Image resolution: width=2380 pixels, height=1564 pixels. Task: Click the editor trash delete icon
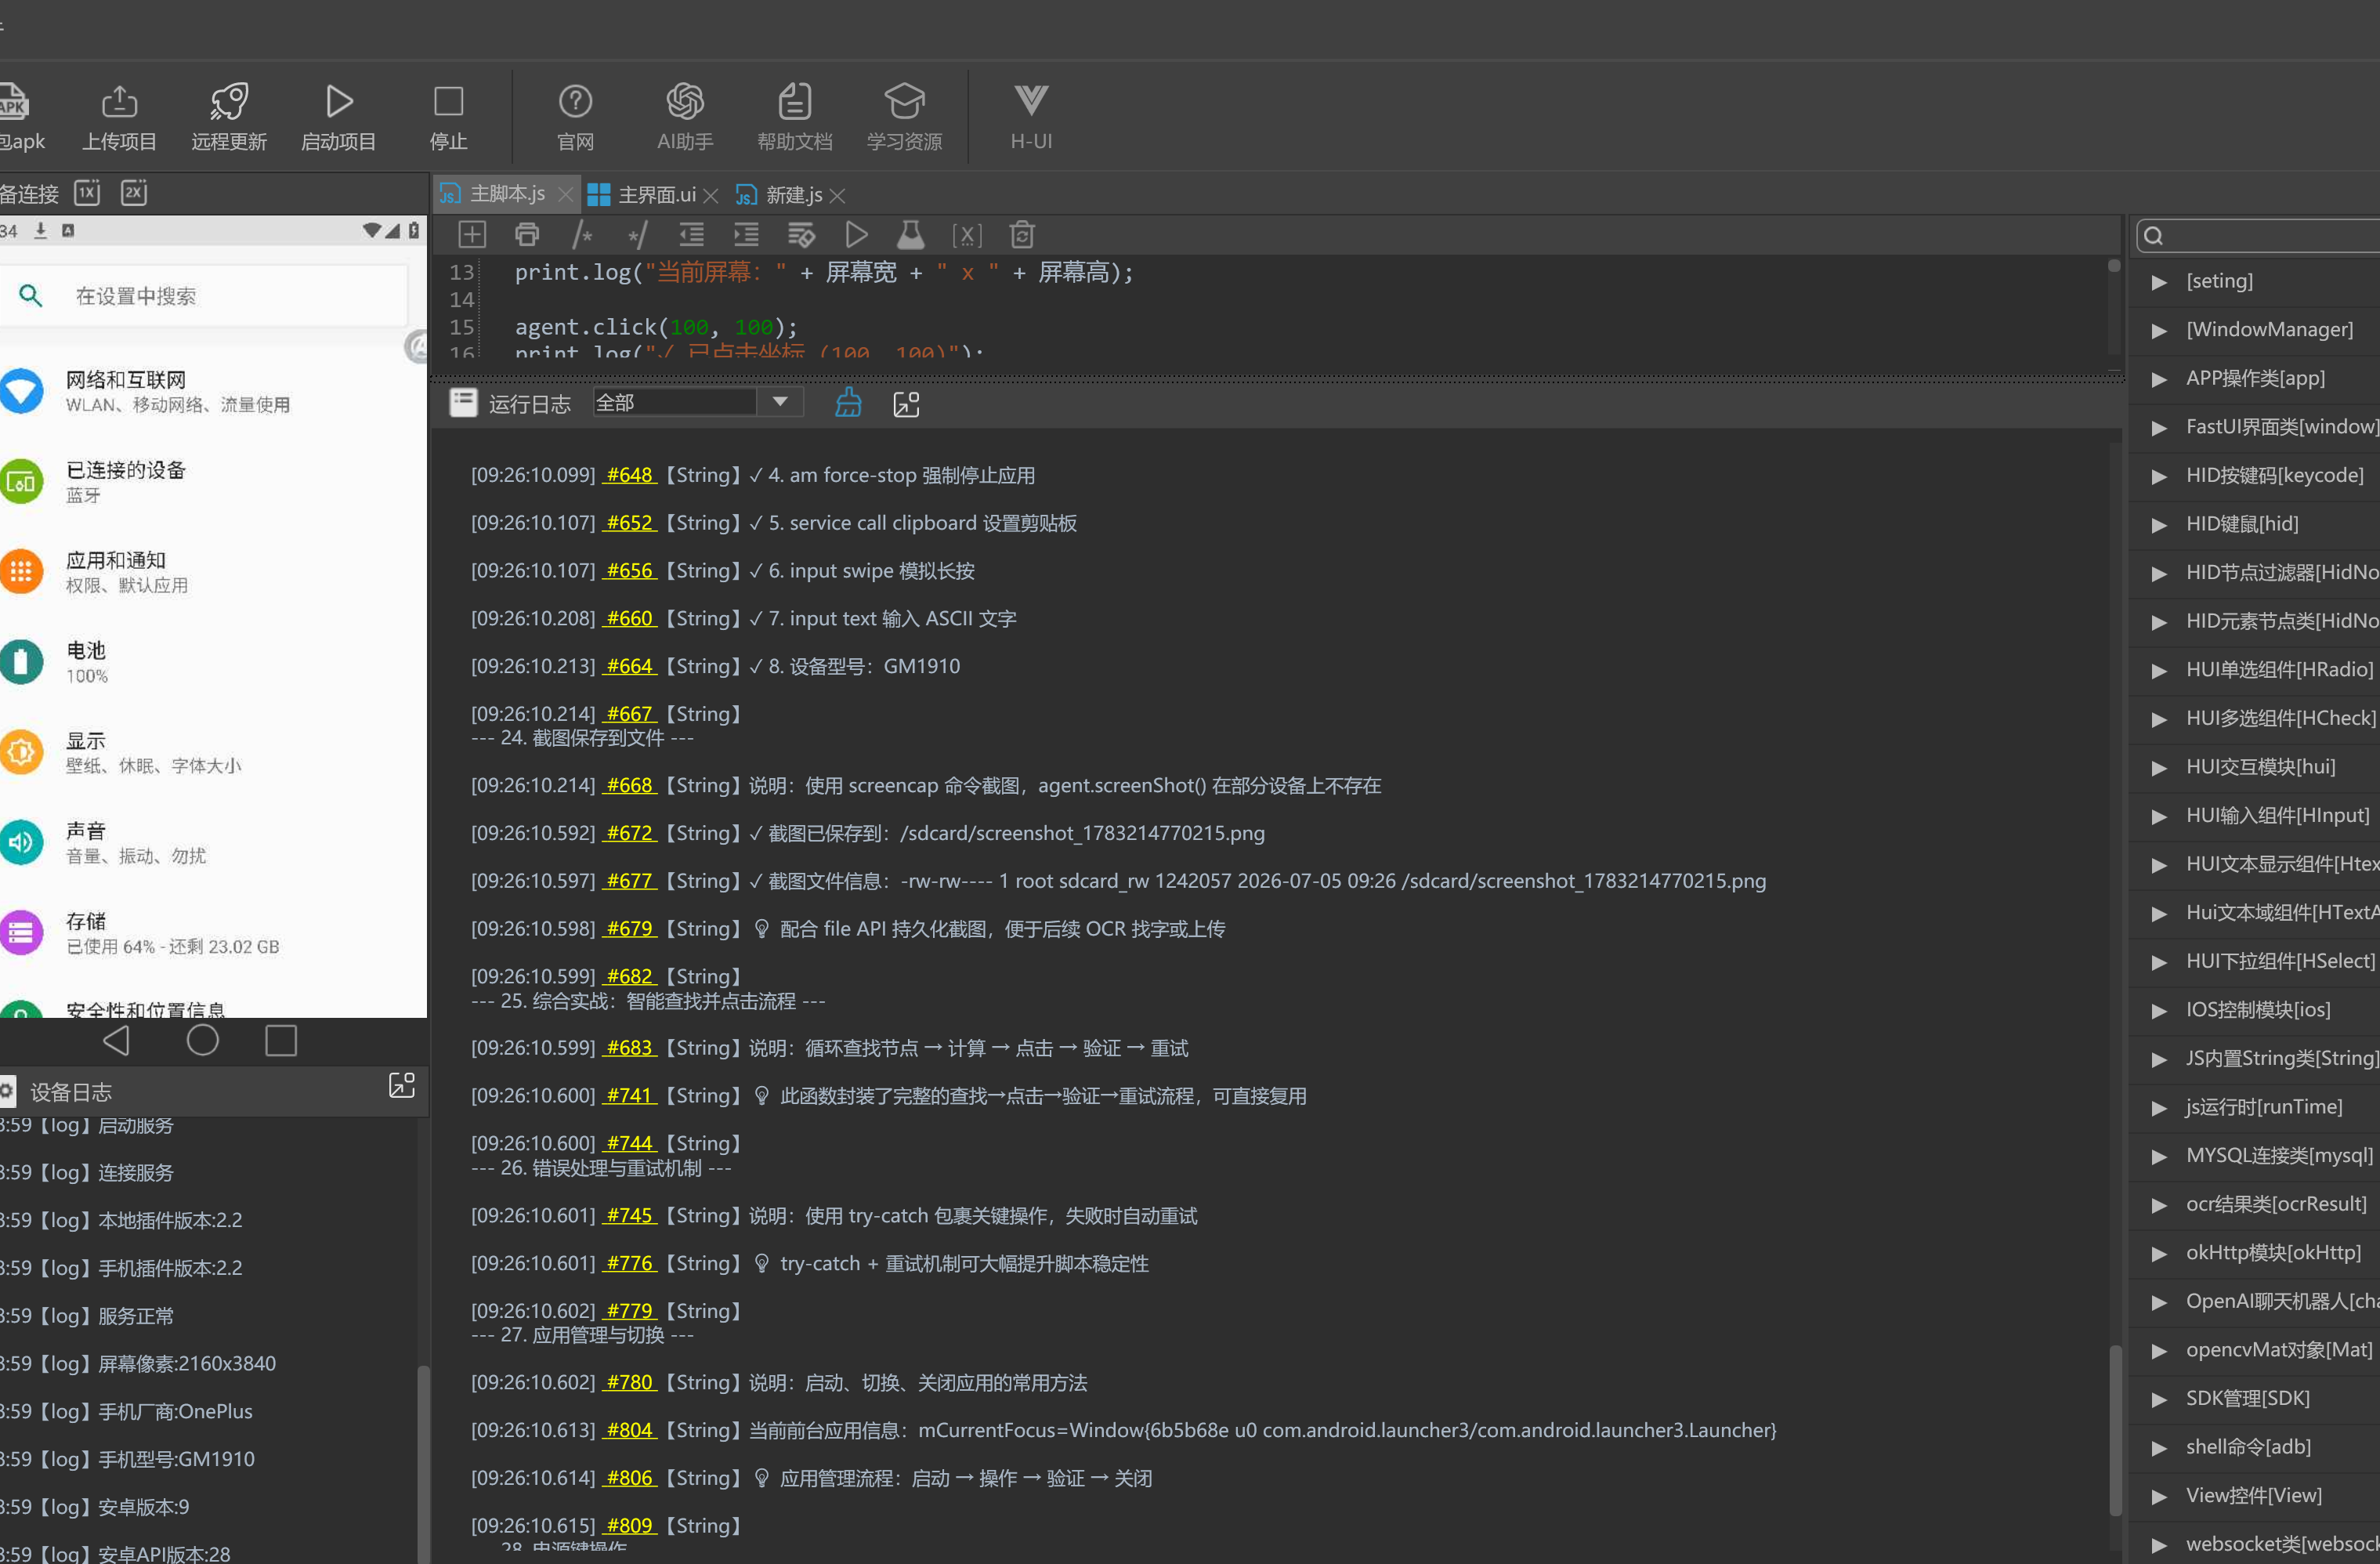click(1021, 235)
